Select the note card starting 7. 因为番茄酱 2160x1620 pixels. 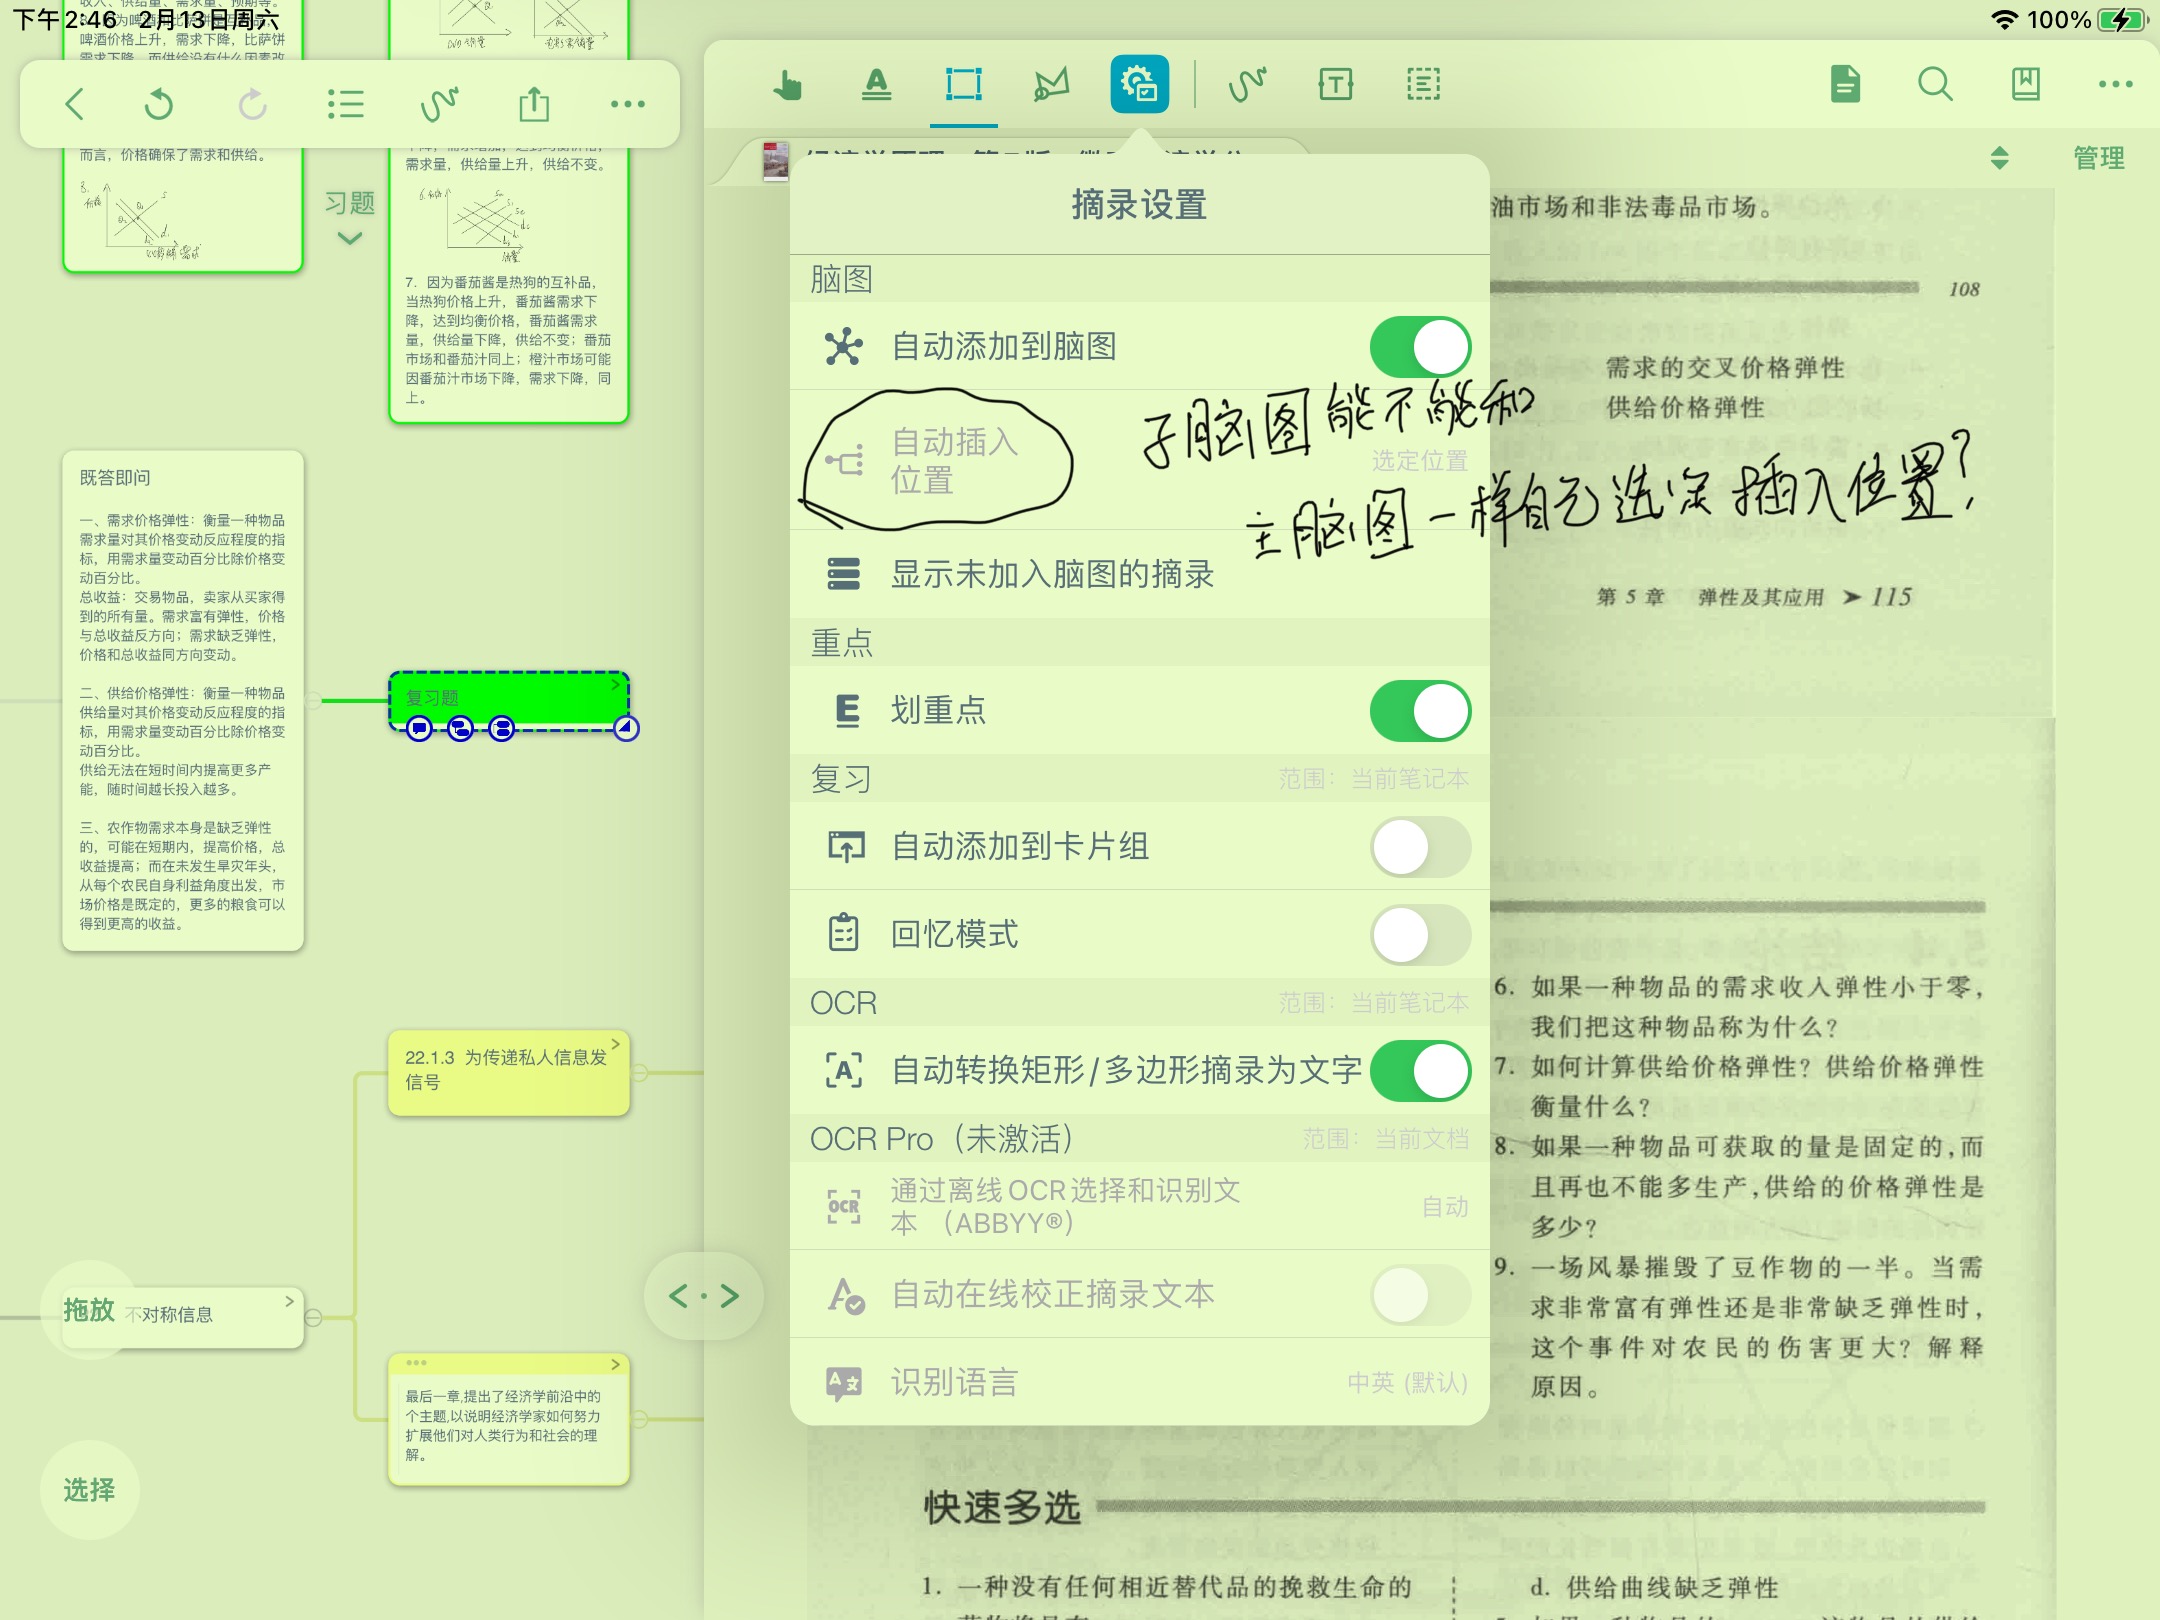[x=509, y=340]
